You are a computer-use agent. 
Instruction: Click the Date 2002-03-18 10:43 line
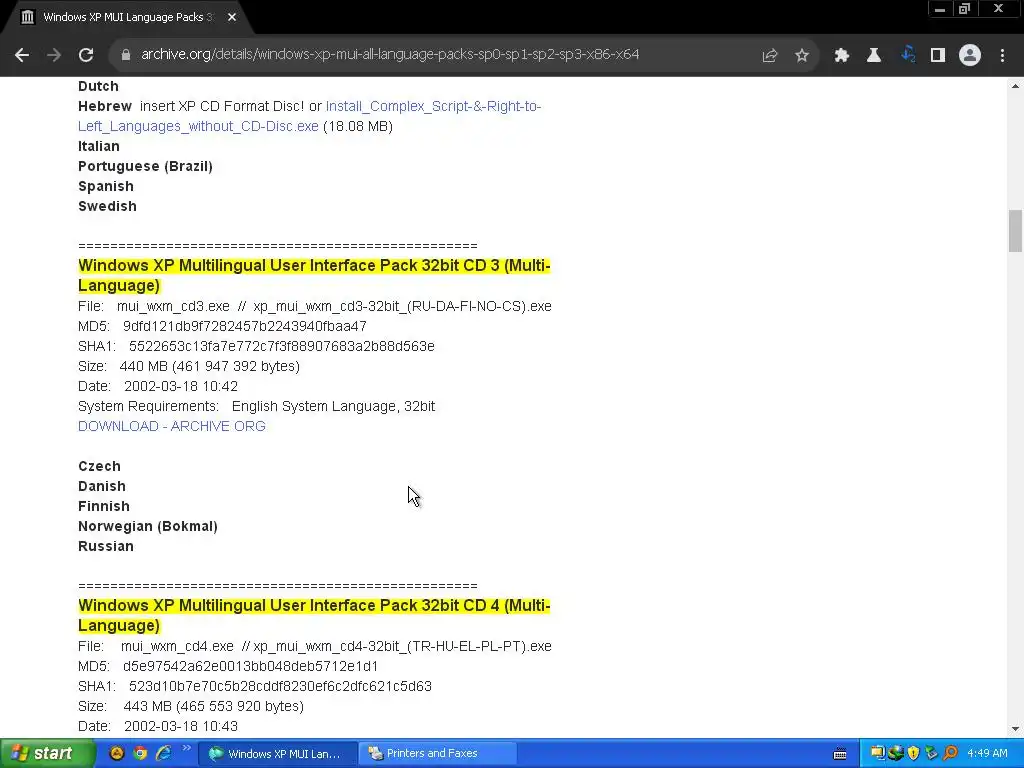tap(158, 726)
